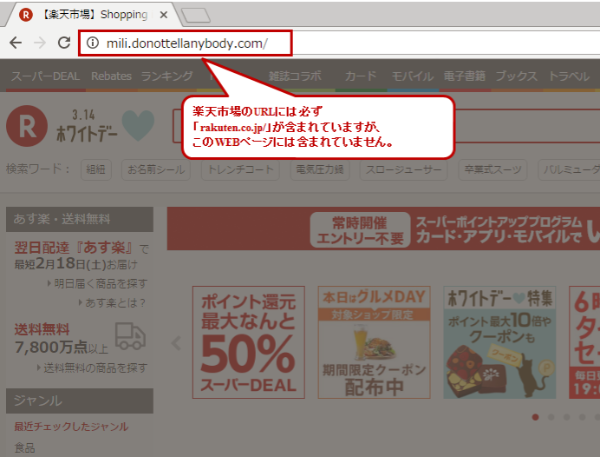Open a new browser tab
The height and width of the screenshot is (457, 600).
click(x=196, y=16)
